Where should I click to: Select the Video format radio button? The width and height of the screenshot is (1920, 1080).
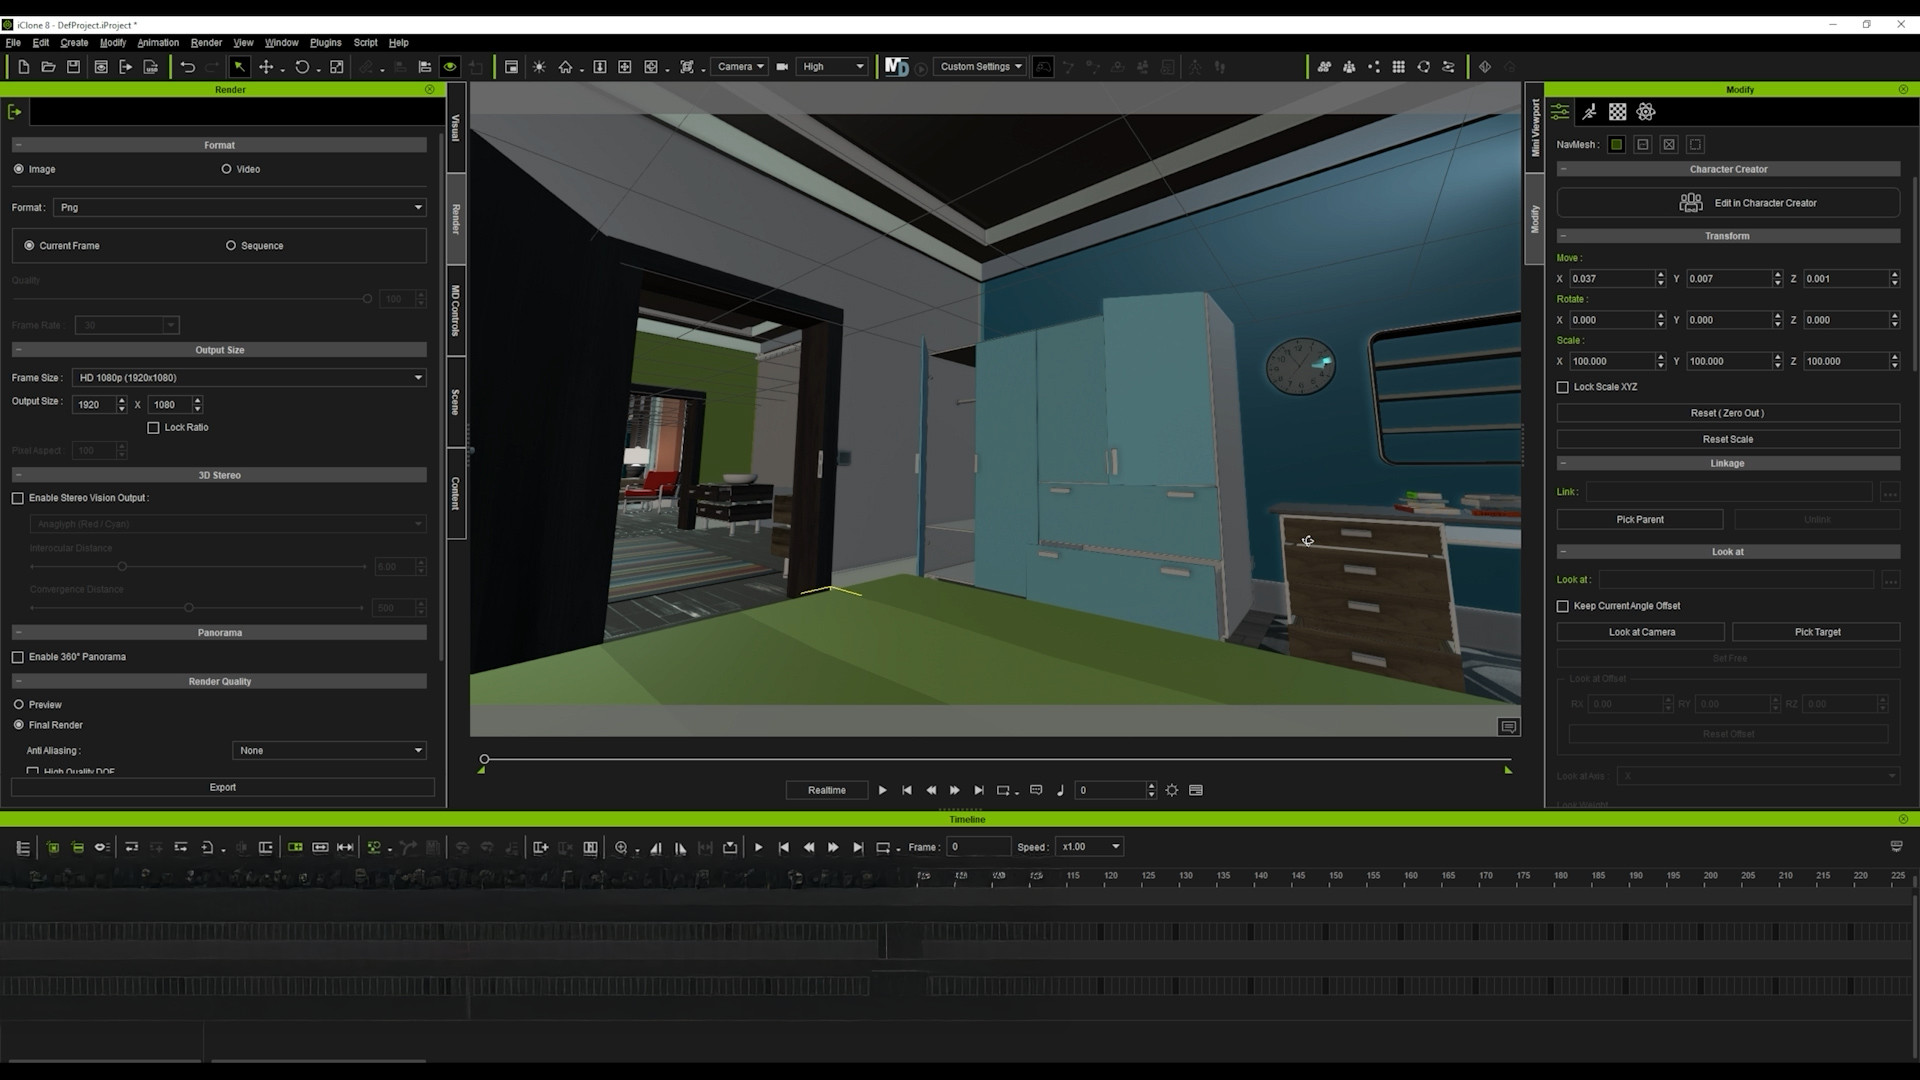coord(226,169)
